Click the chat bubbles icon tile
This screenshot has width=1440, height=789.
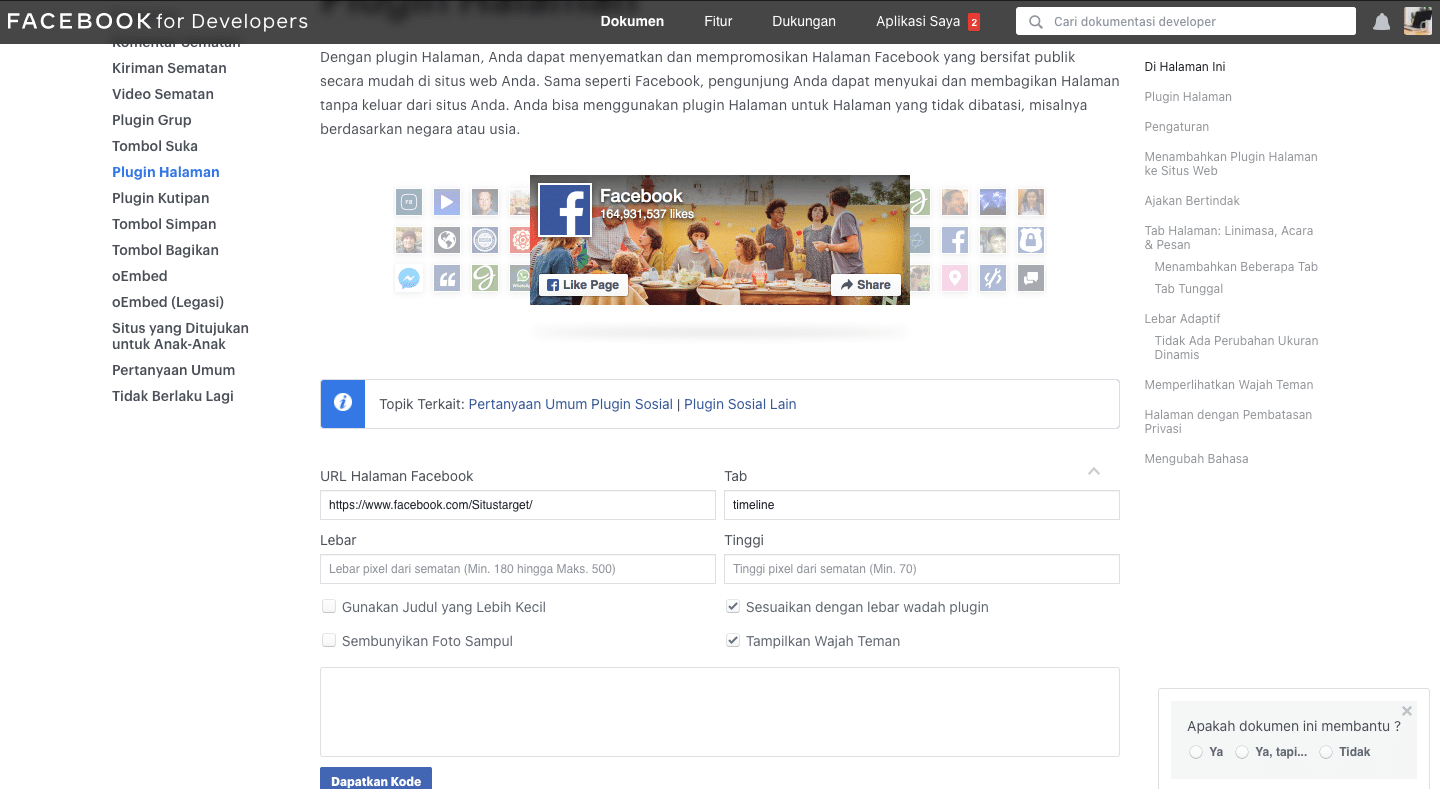click(x=1031, y=278)
